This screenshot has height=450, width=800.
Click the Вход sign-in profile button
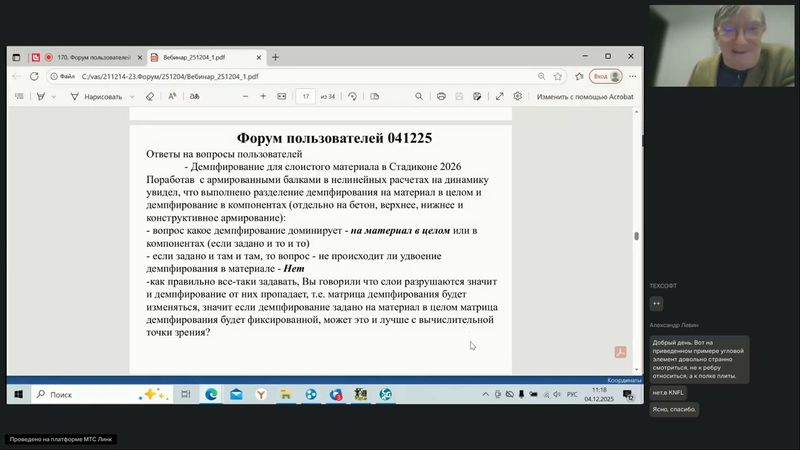click(x=606, y=77)
